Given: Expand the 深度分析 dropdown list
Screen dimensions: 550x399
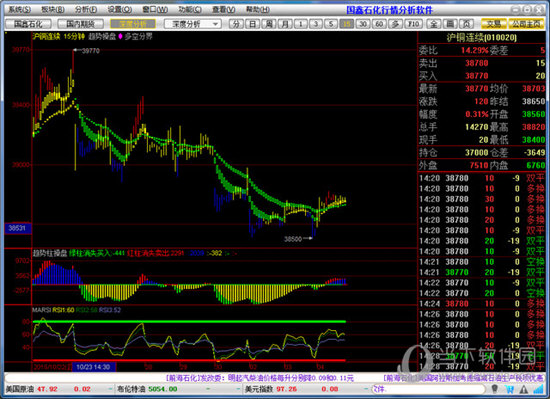Looking at the screenshot, I should coord(216,24).
